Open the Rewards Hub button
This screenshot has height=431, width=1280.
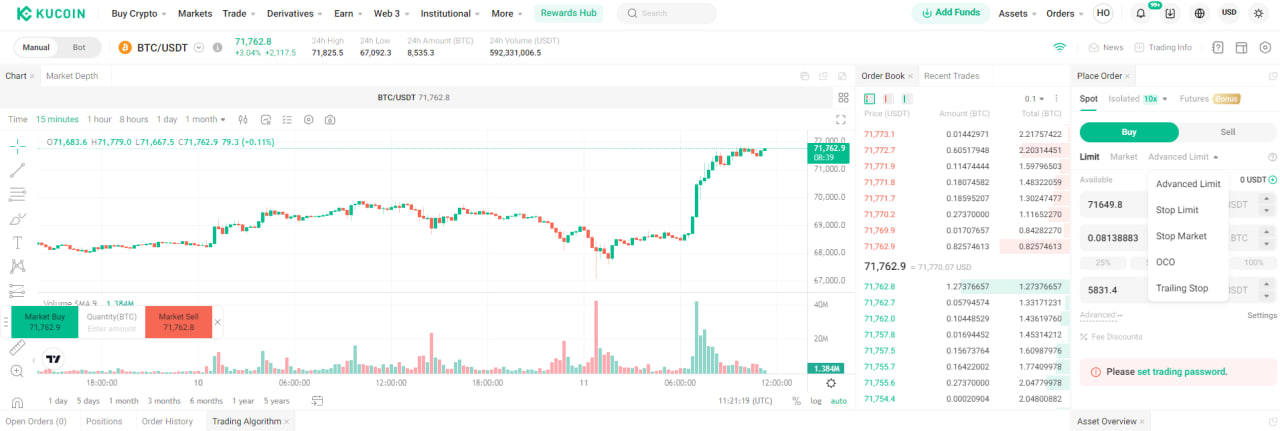click(569, 13)
